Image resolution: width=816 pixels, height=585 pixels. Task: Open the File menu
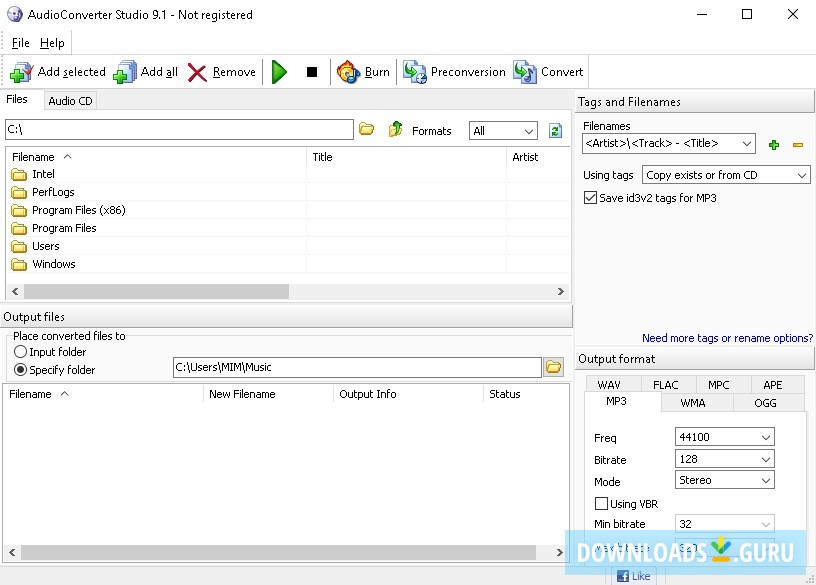(20, 43)
